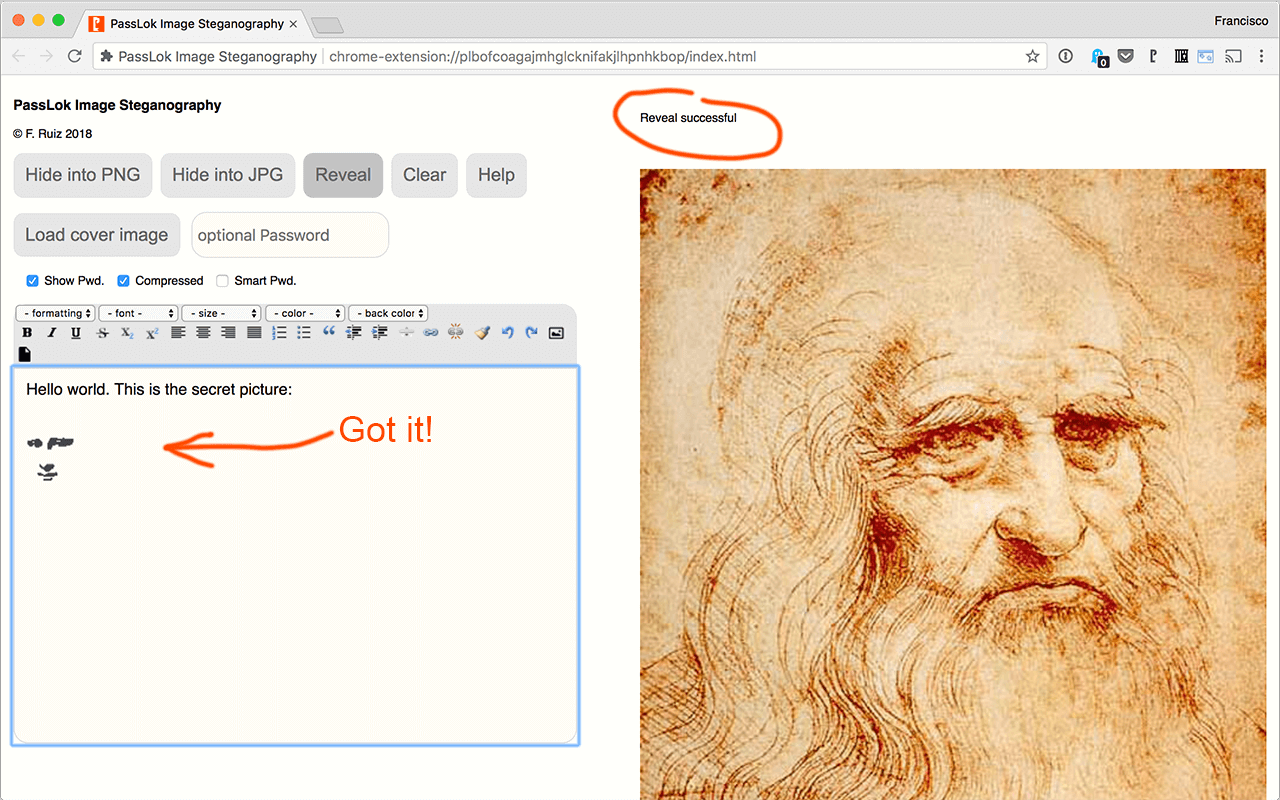Underline the selected text

click(x=76, y=333)
